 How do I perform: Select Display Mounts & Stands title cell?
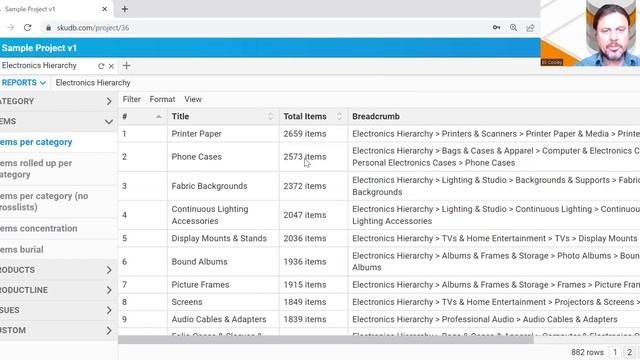coord(223,238)
